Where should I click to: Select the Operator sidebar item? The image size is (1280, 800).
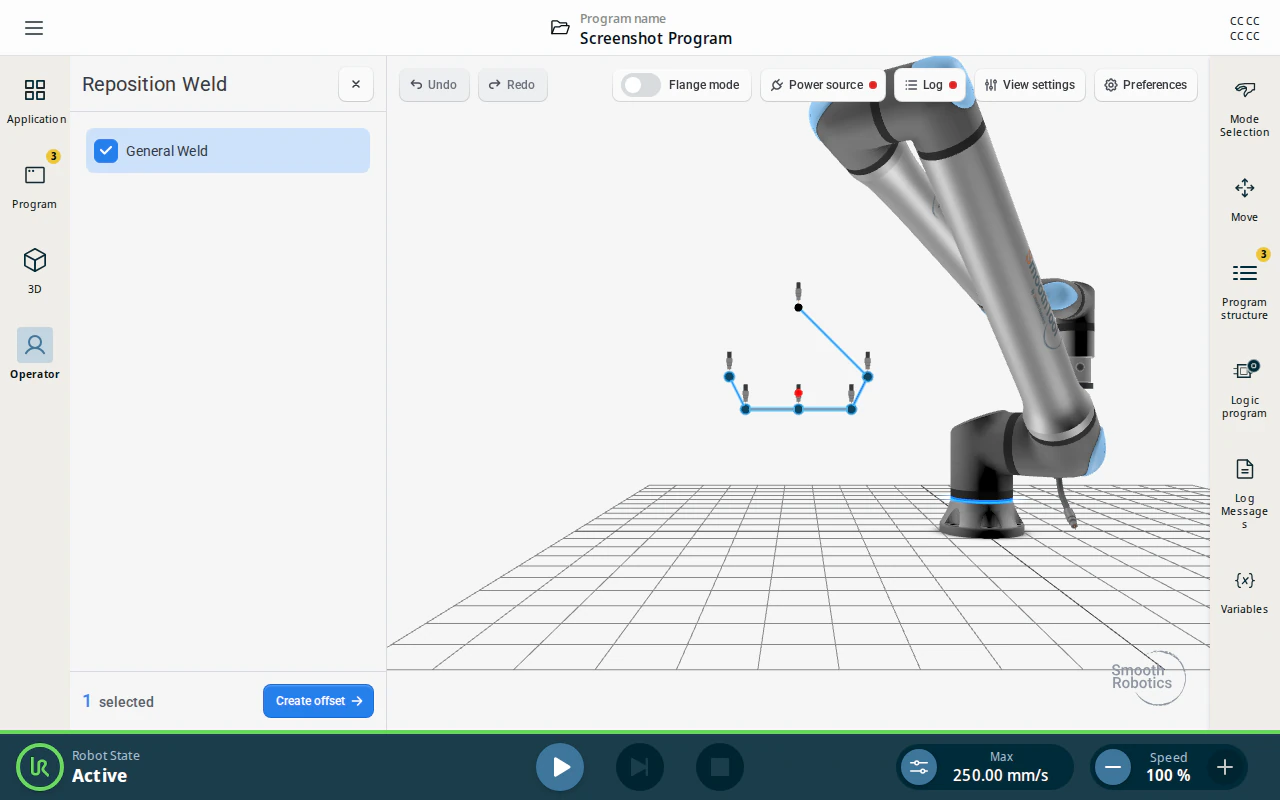tap(35, 355)
